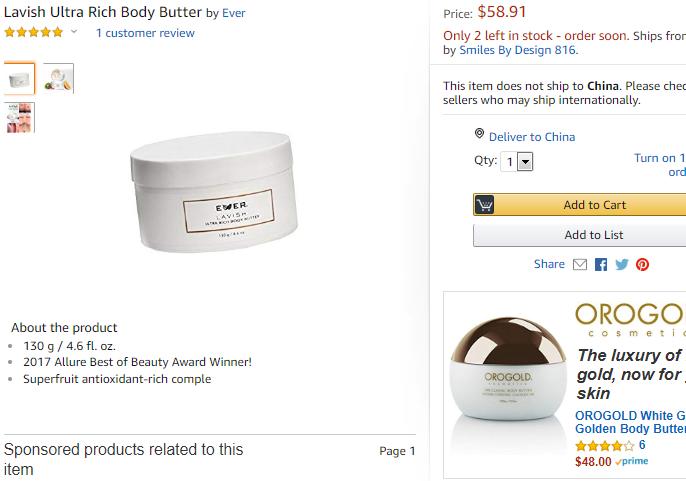This screenshot has width=686, height=481.
Task: Open the Qty quantity dropdown
Action: pos(518,162)
